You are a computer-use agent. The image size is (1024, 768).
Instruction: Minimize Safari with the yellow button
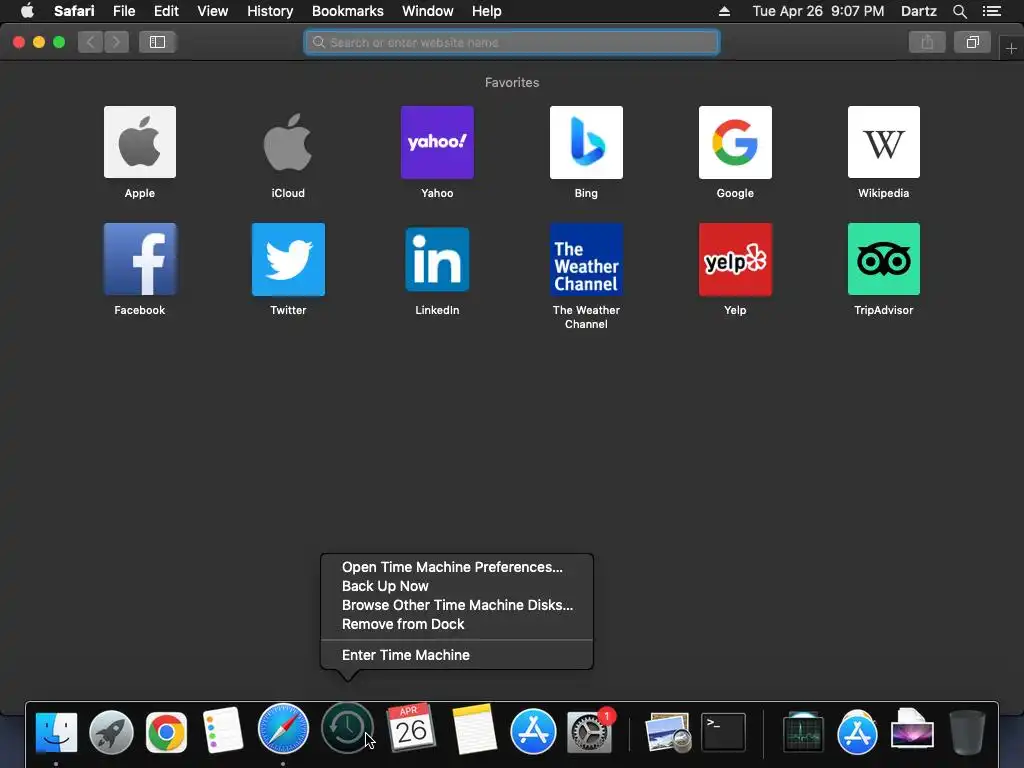point(39,42)
